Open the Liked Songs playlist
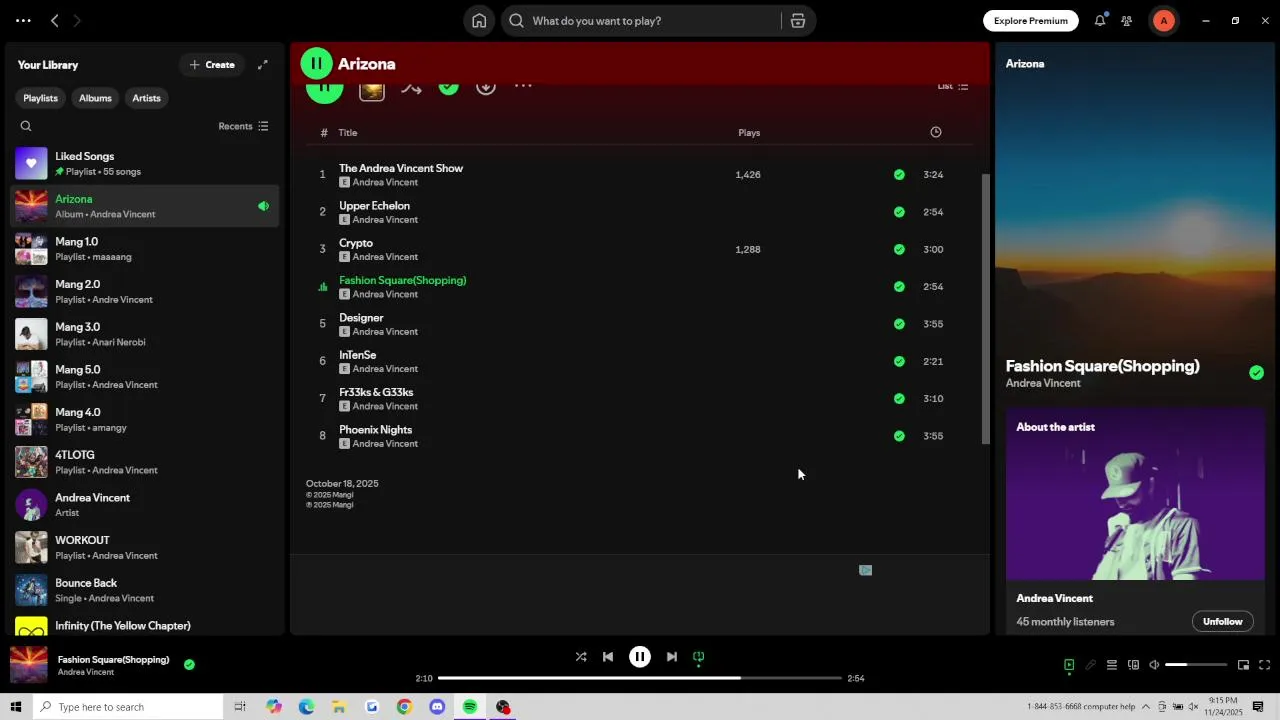This screenshot has width=1280, height=720. pyautogui.click(x=146, y=164)
